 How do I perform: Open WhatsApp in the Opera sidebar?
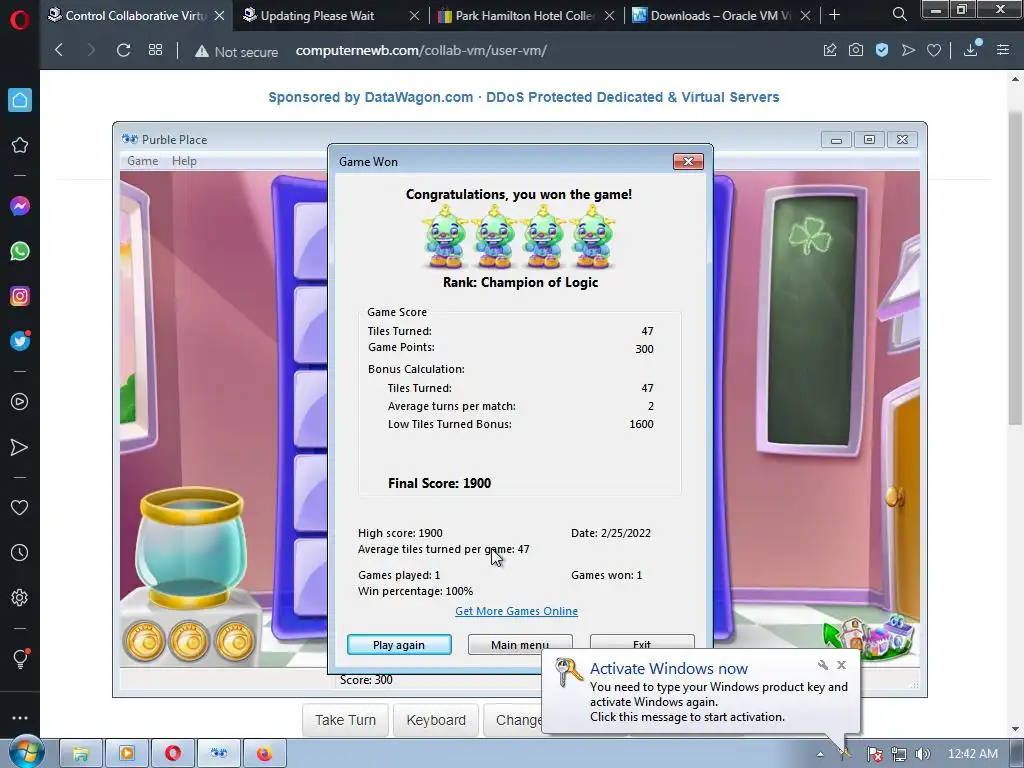20,251
